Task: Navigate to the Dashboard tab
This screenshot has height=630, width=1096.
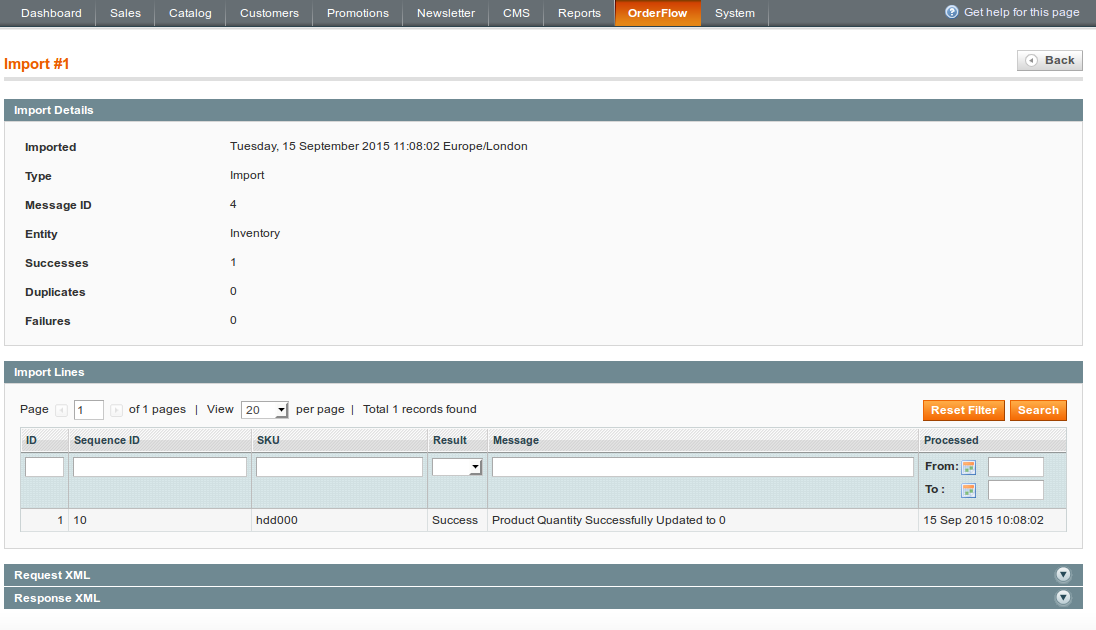Action: (51, 13)
